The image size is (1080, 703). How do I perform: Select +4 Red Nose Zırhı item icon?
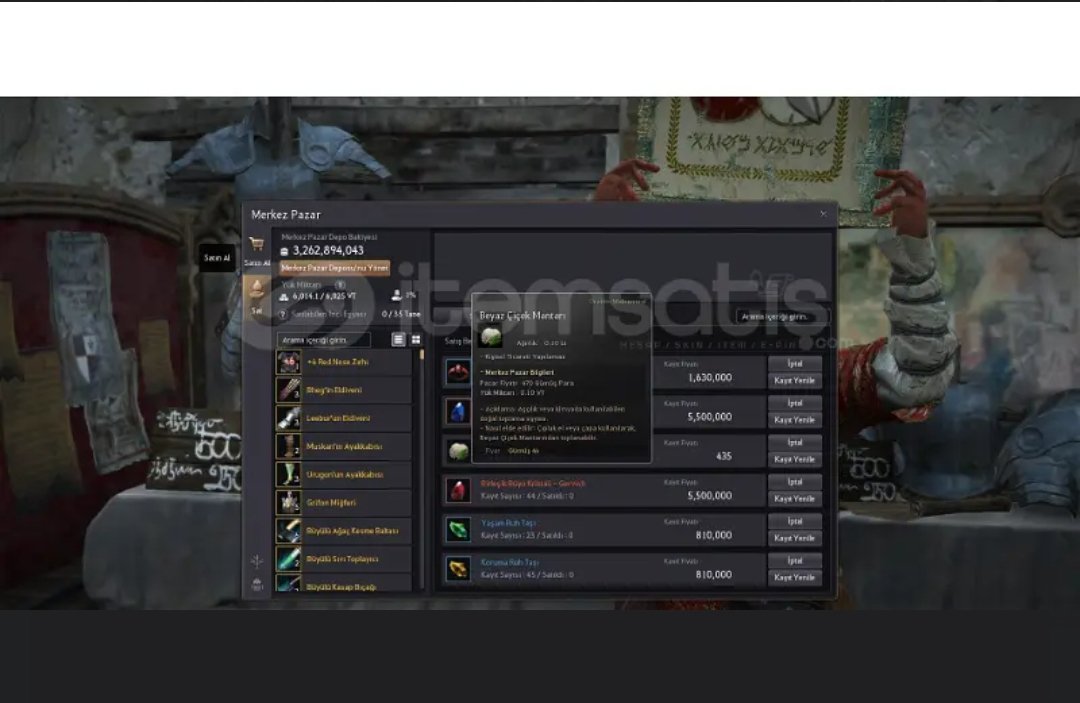coord(289,361)
